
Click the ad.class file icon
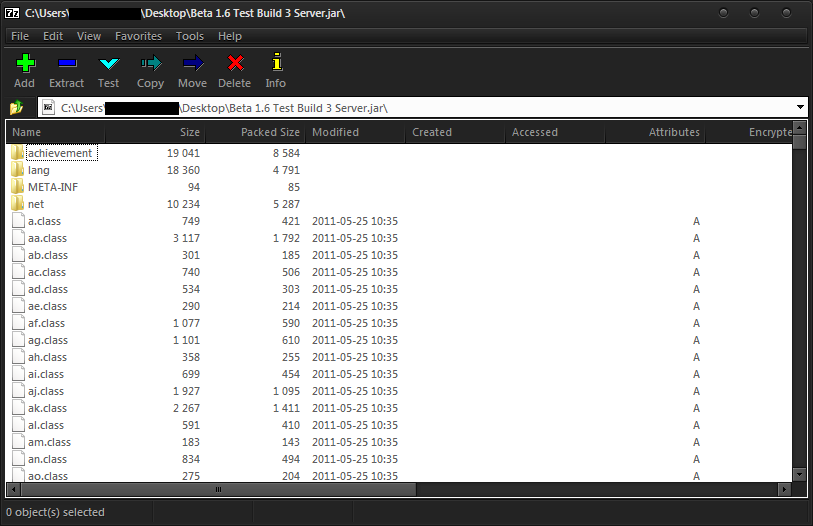[19, 288]
